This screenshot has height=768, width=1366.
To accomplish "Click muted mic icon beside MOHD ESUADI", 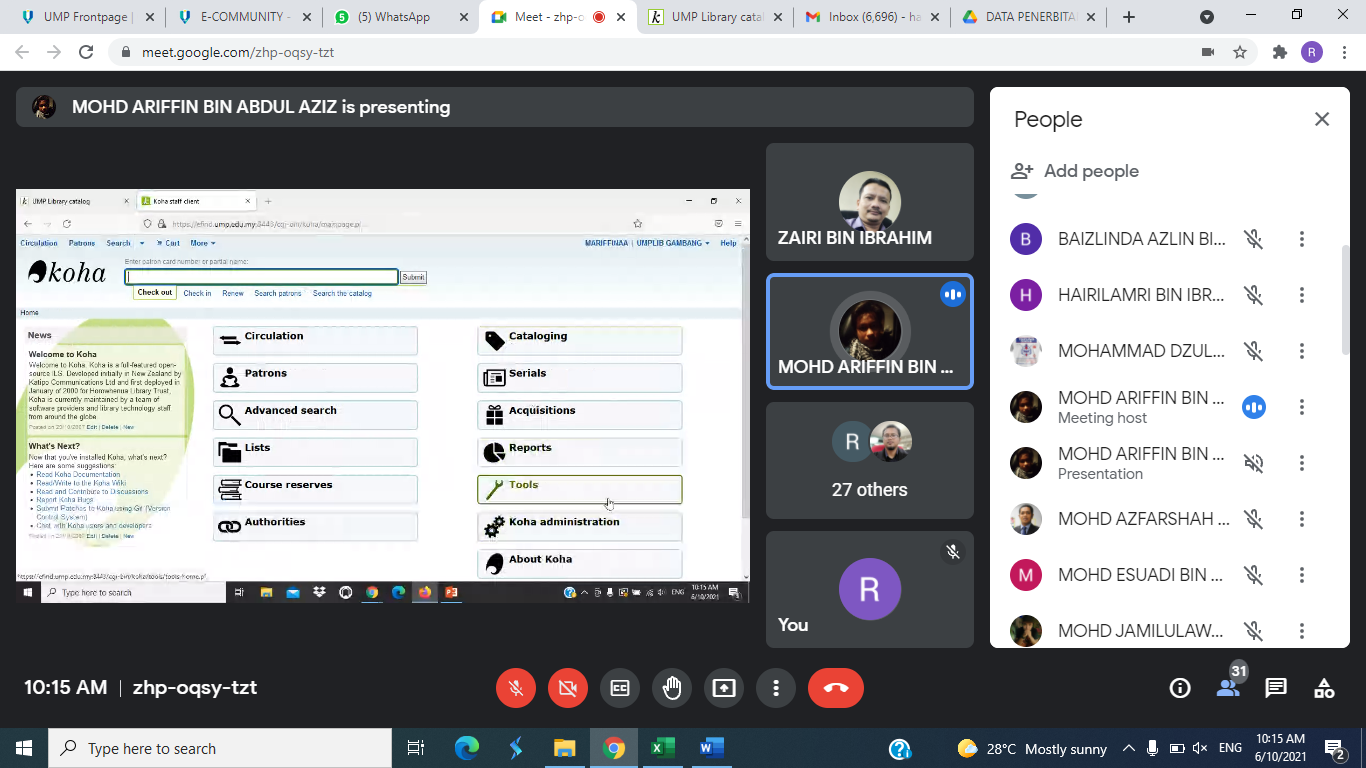I will (x=1253, y=575).
